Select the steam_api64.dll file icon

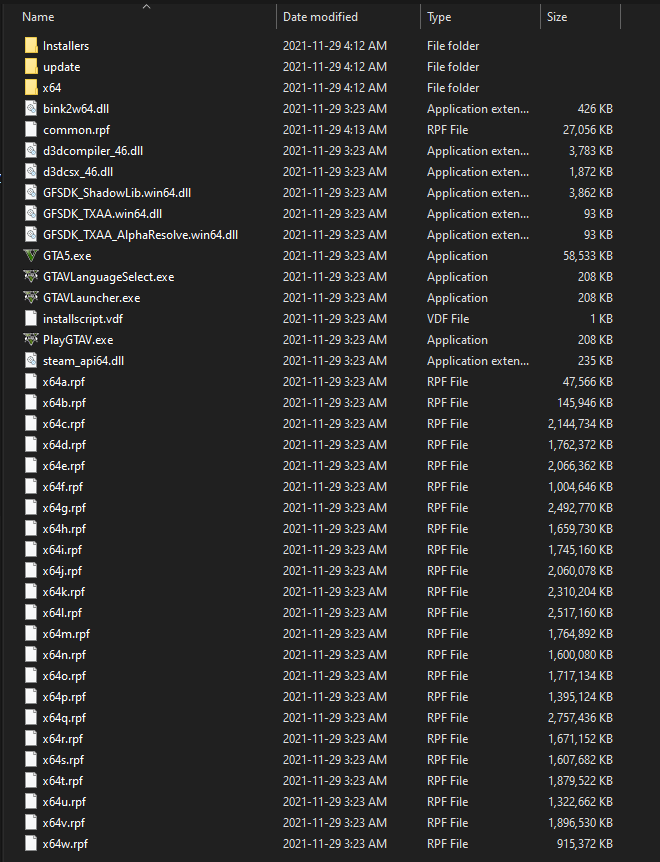pyautogui.click(x=31, y=361)
